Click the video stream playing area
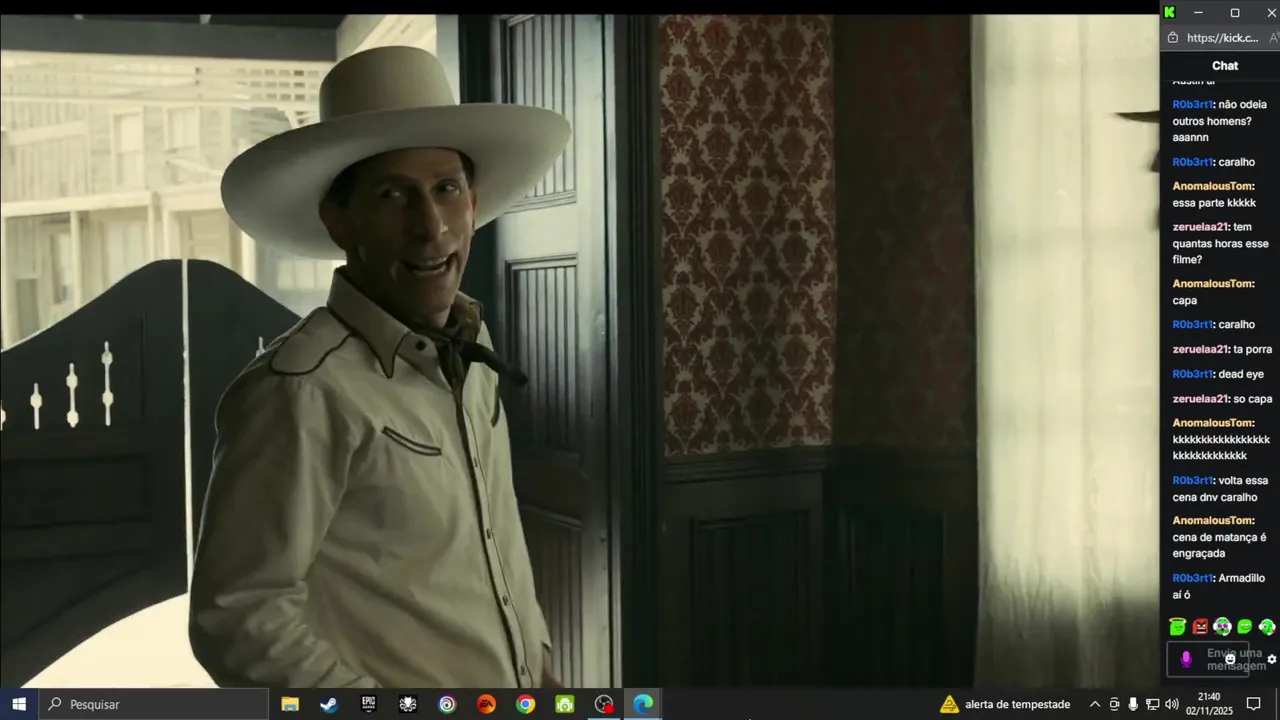1280x720 pixels. [x=580, y=350]
